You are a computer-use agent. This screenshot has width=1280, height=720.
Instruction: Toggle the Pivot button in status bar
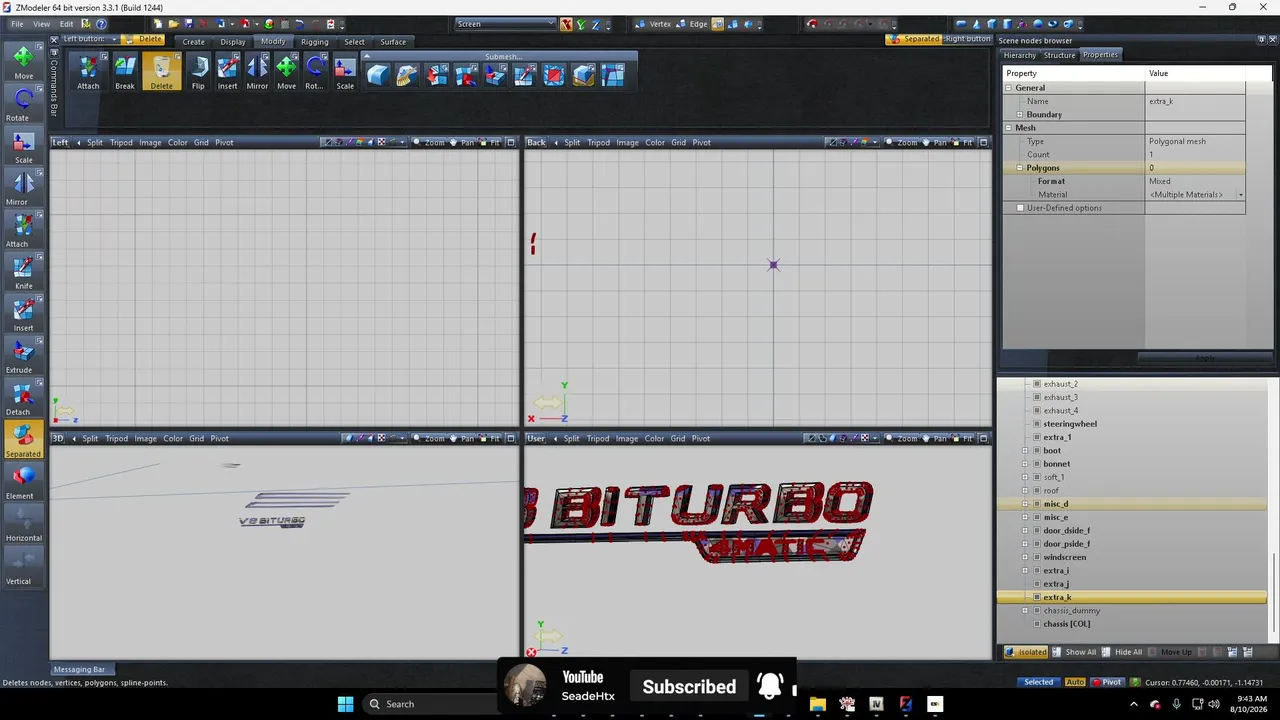click(x=1107, y=682)
